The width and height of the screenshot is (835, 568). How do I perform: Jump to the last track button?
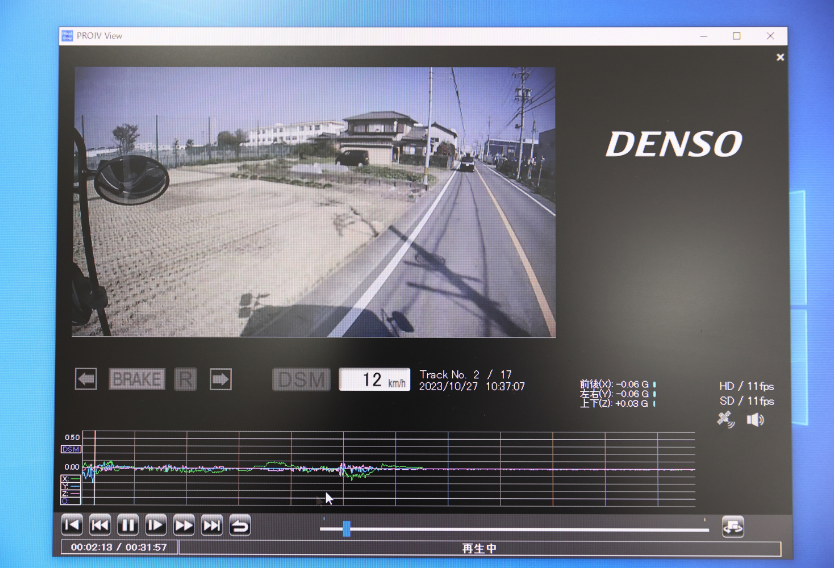pos(212,525)
